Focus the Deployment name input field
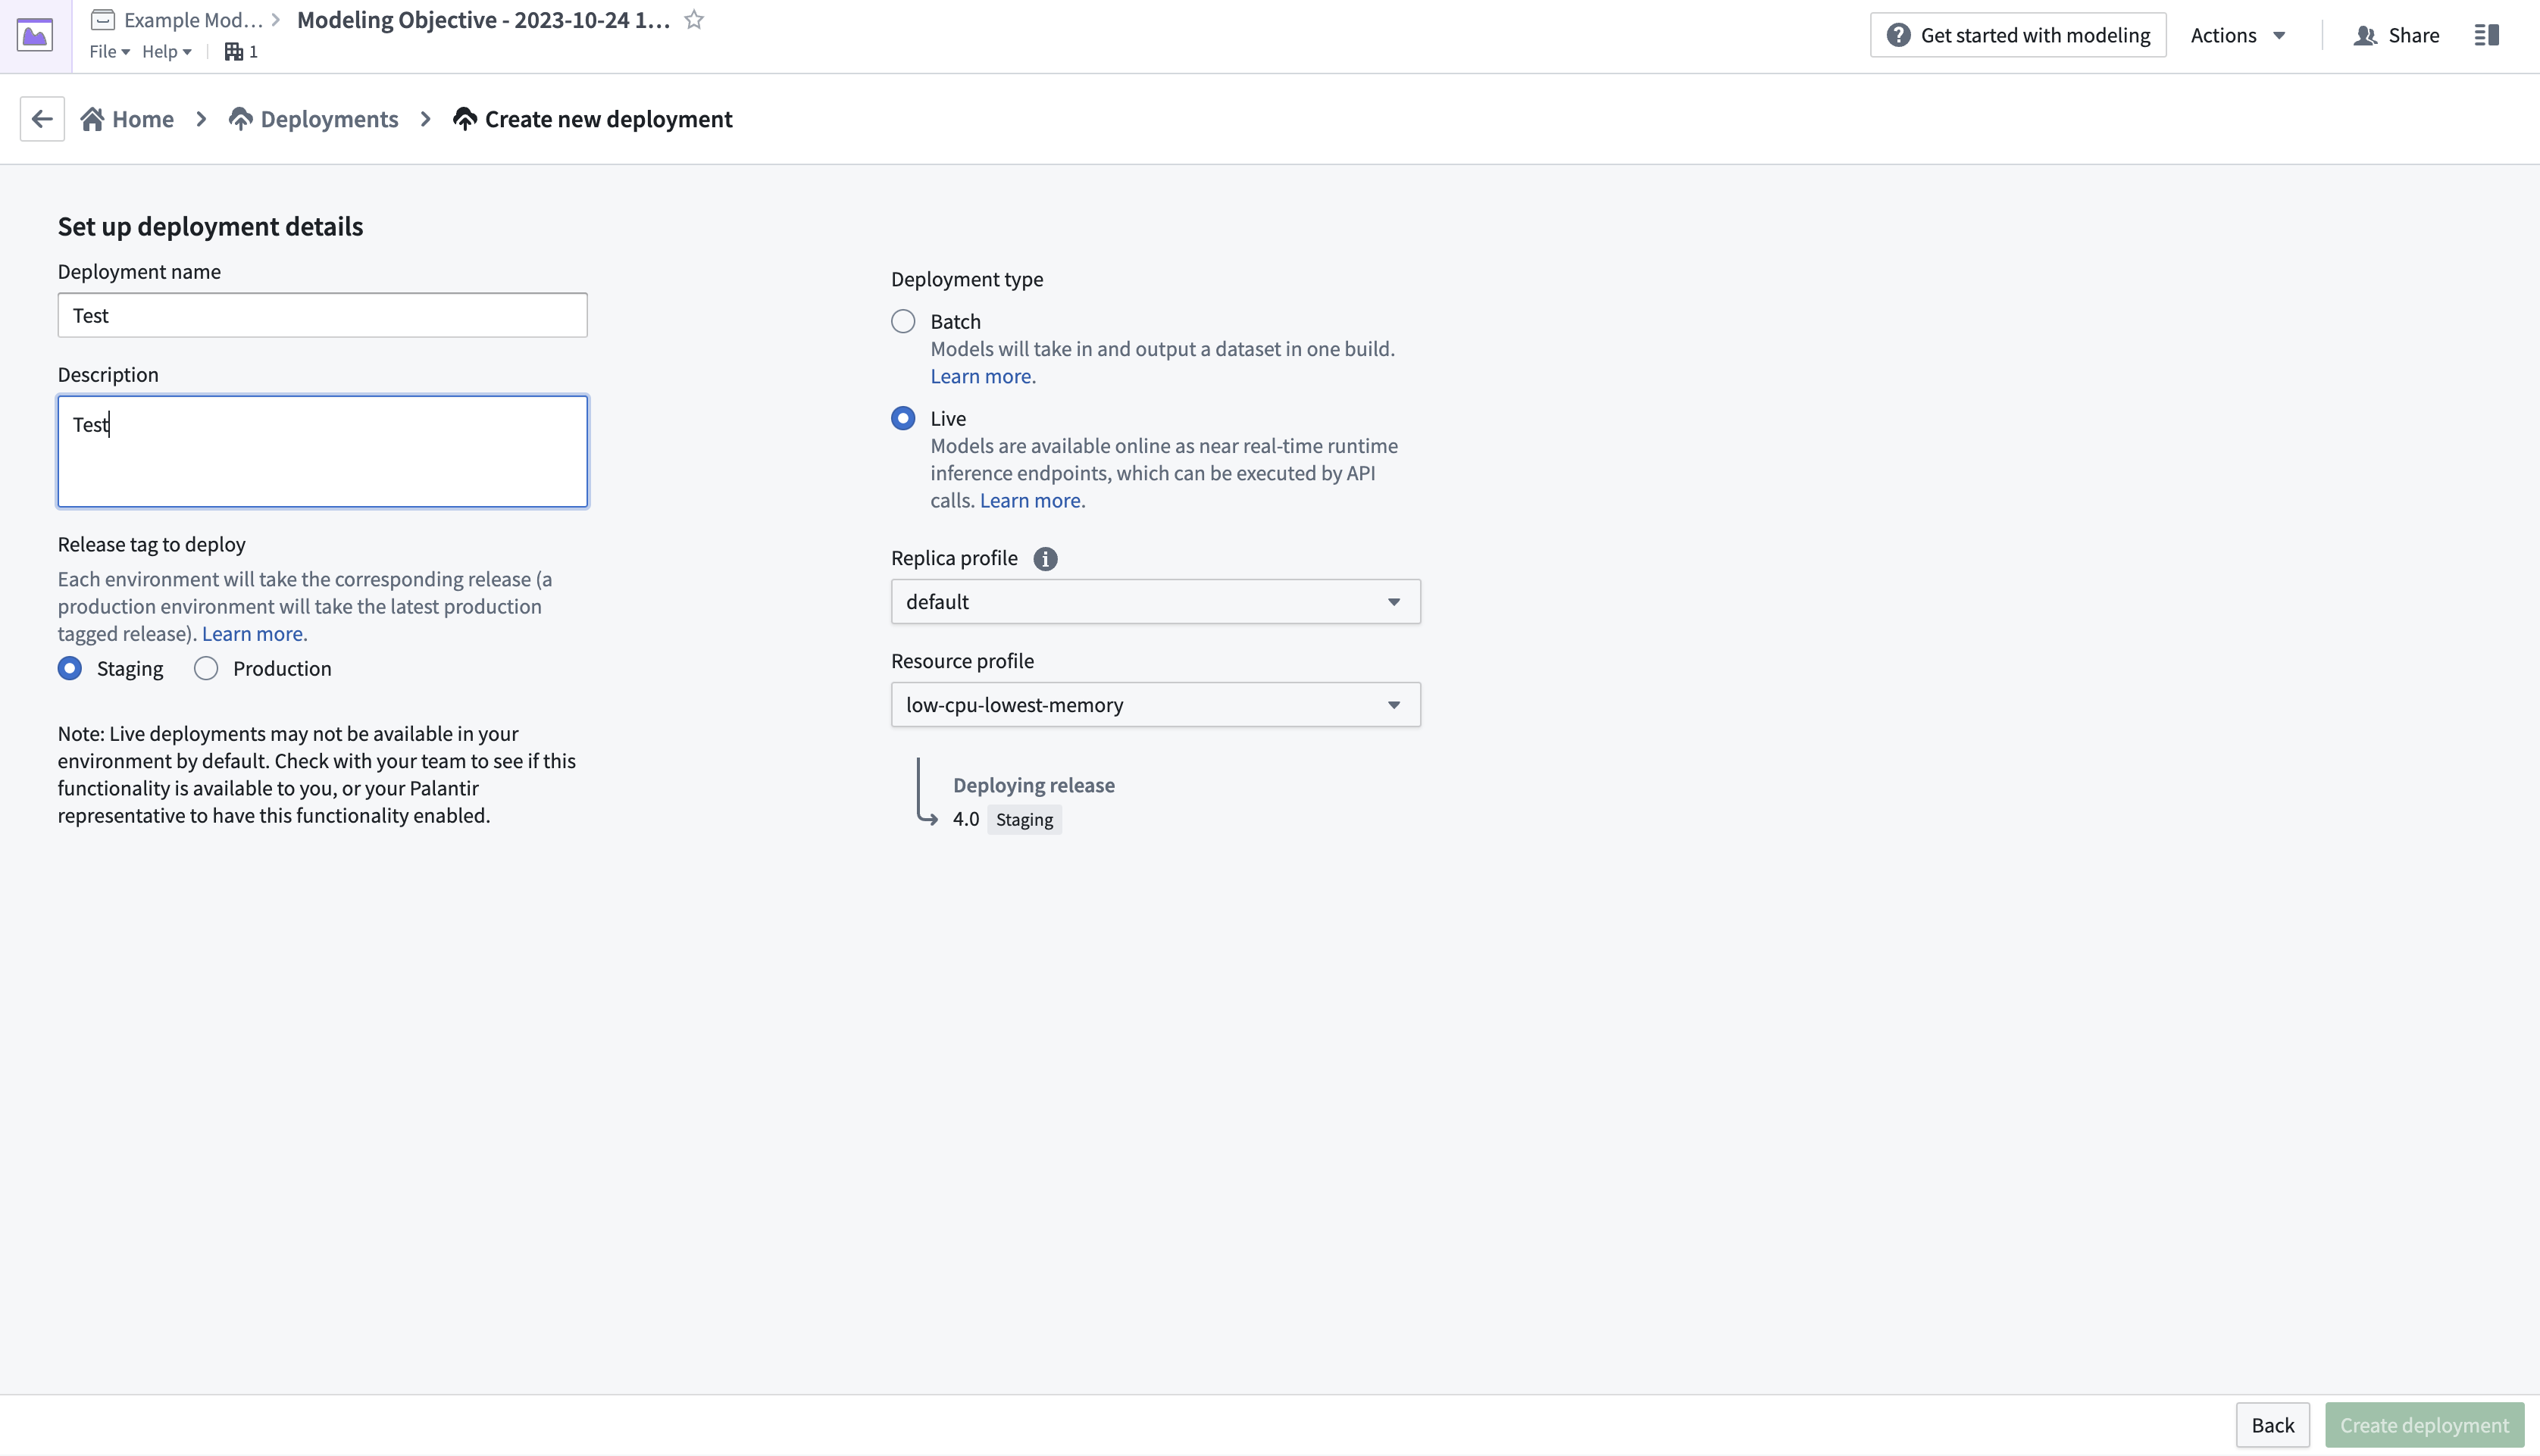 pos(322,316)
